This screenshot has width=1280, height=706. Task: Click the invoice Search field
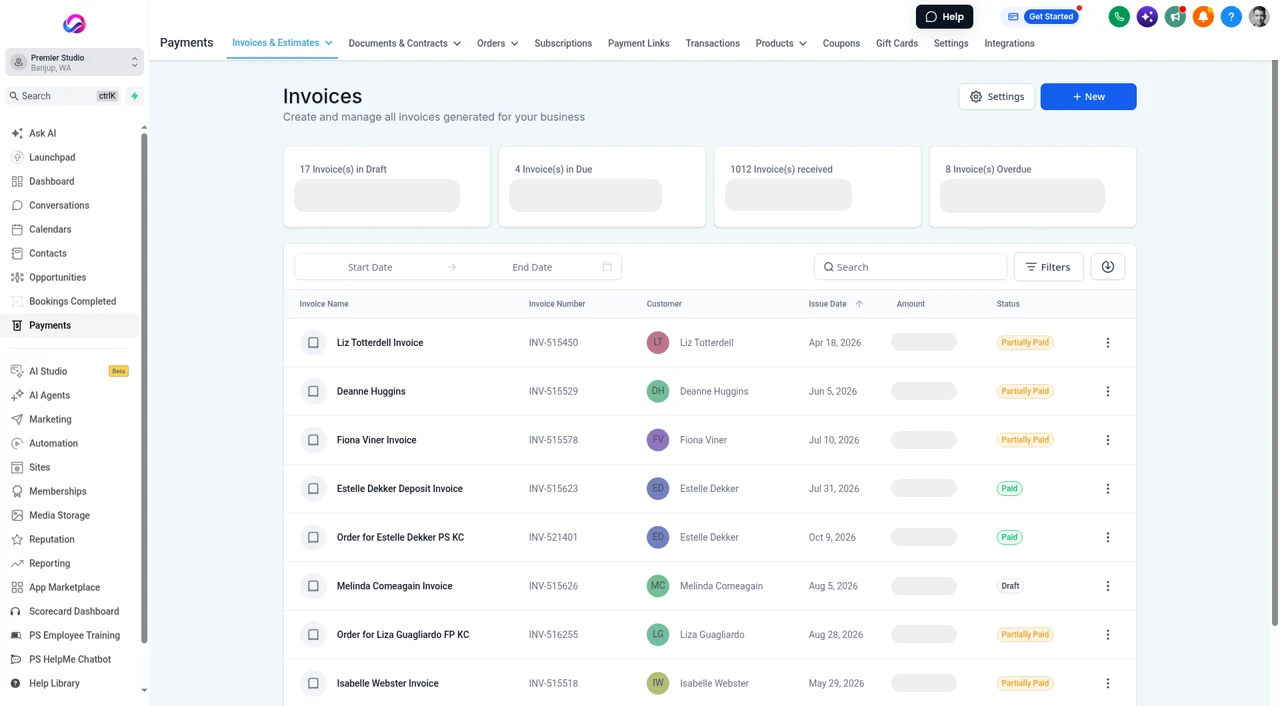[x=910, y=267]
